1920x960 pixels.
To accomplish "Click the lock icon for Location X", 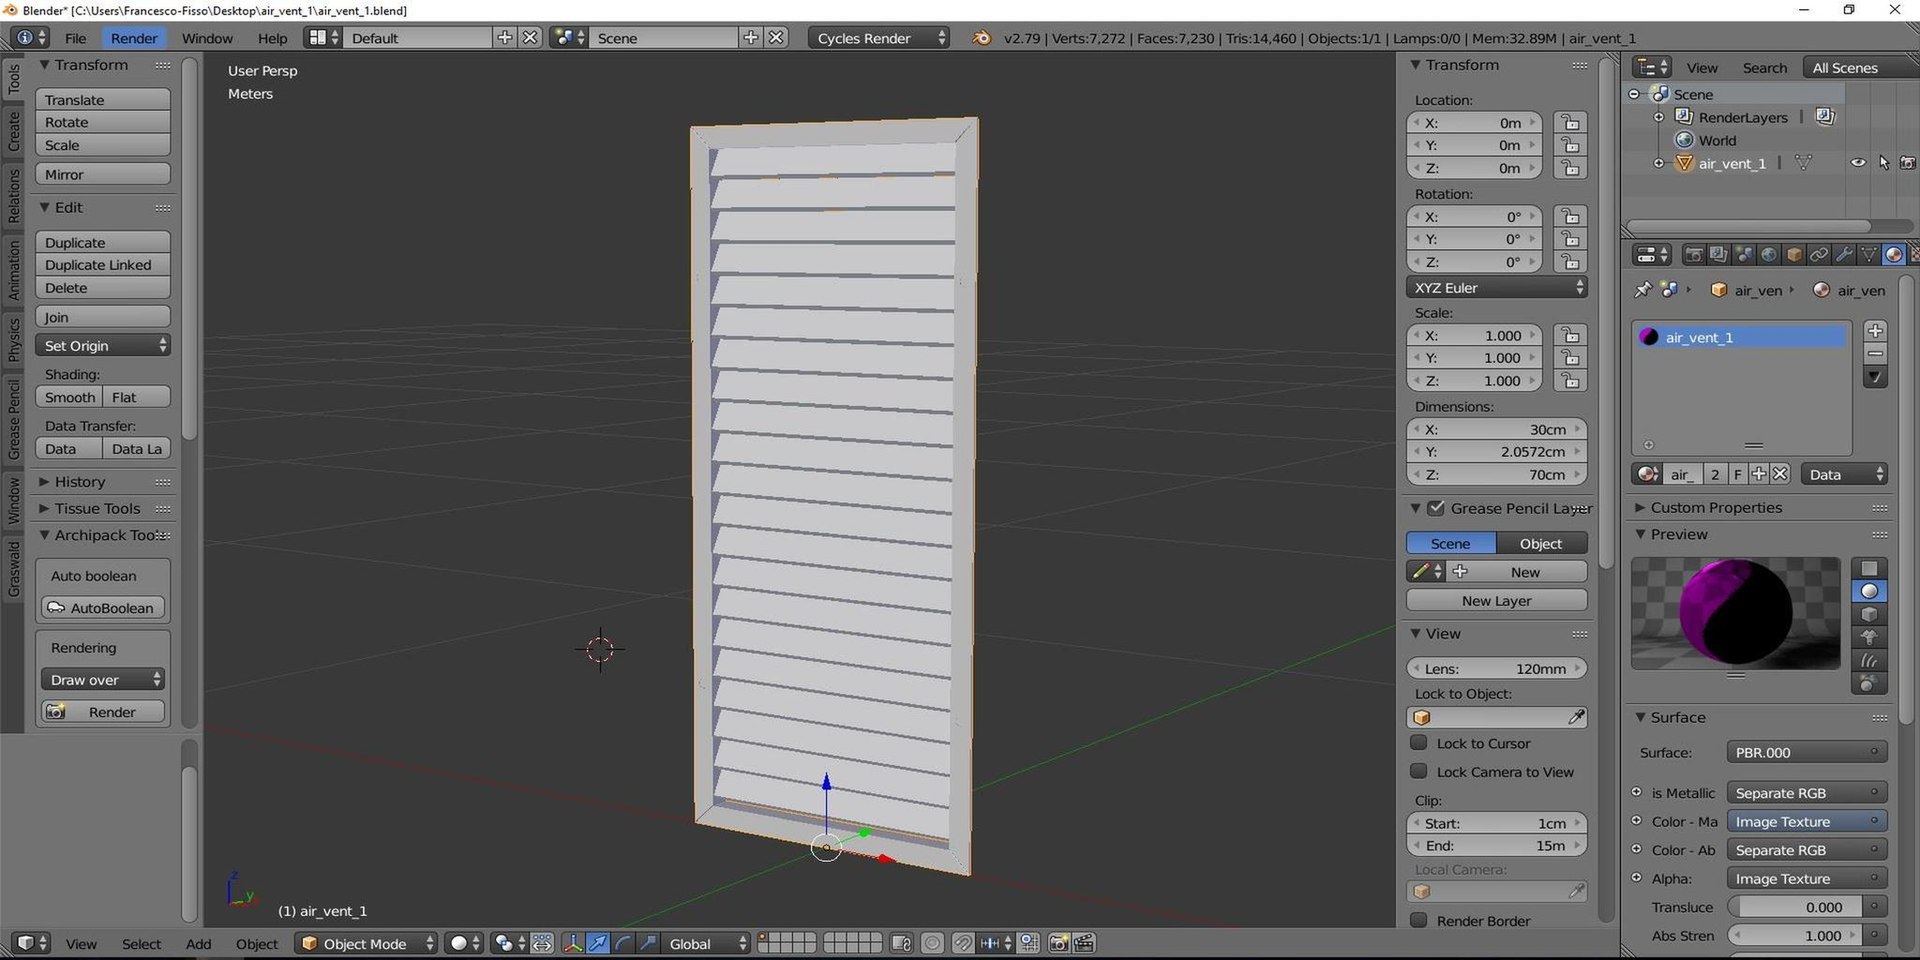I will click(1570, 123).
